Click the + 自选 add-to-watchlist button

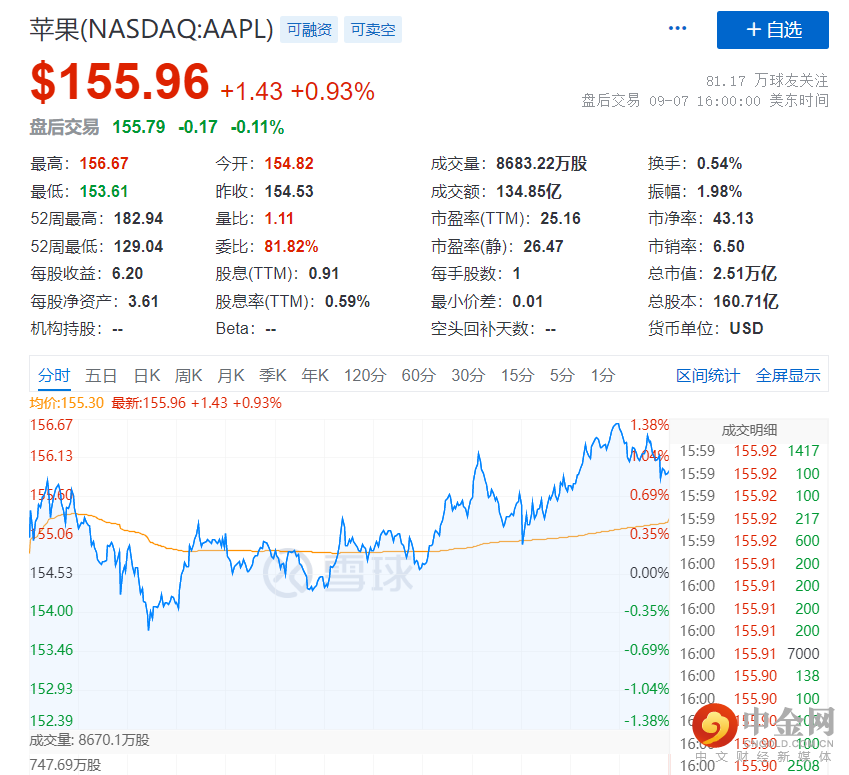pyautogui.click(x=773, y=30)
